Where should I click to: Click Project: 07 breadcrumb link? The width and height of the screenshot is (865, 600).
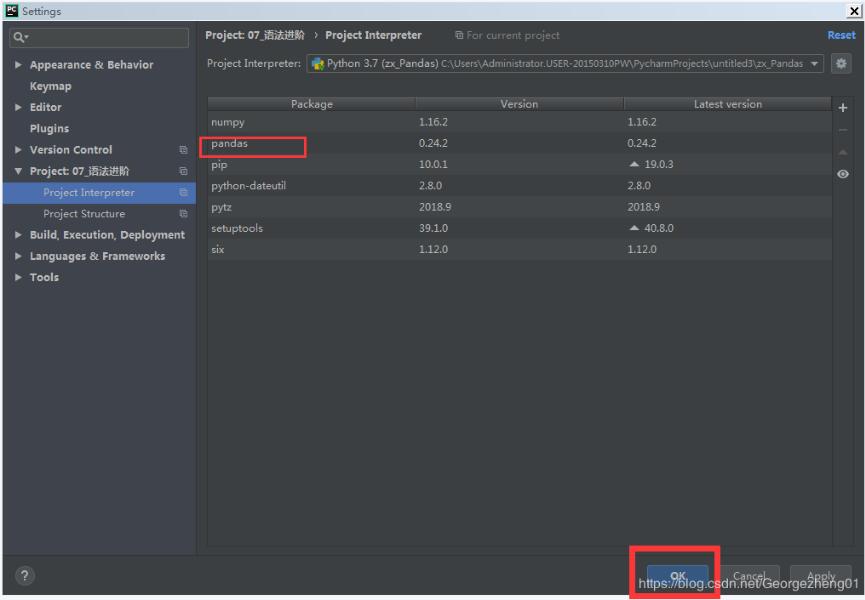(254, 35)
